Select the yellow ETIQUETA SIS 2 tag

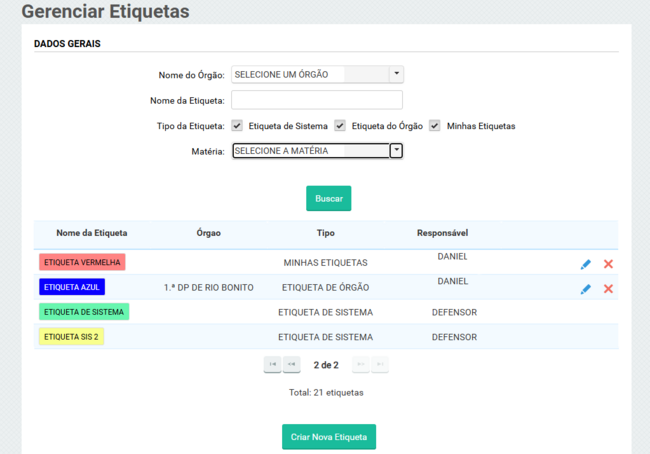click(71, 337)
